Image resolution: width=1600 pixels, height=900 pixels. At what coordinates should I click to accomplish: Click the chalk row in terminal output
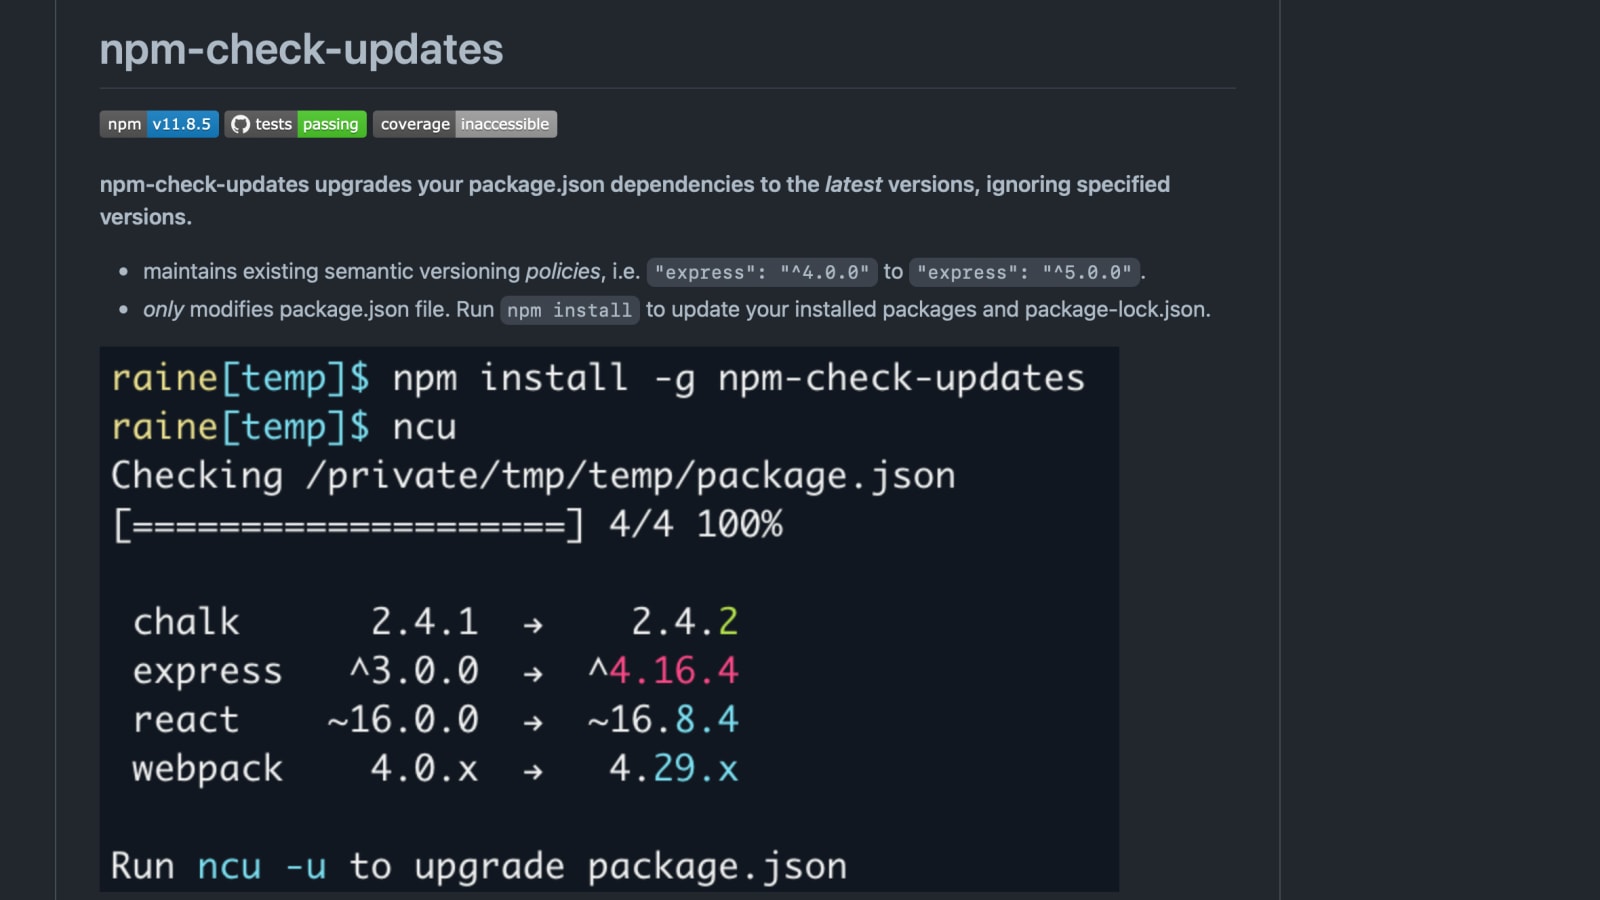click(x=435, y=622)
